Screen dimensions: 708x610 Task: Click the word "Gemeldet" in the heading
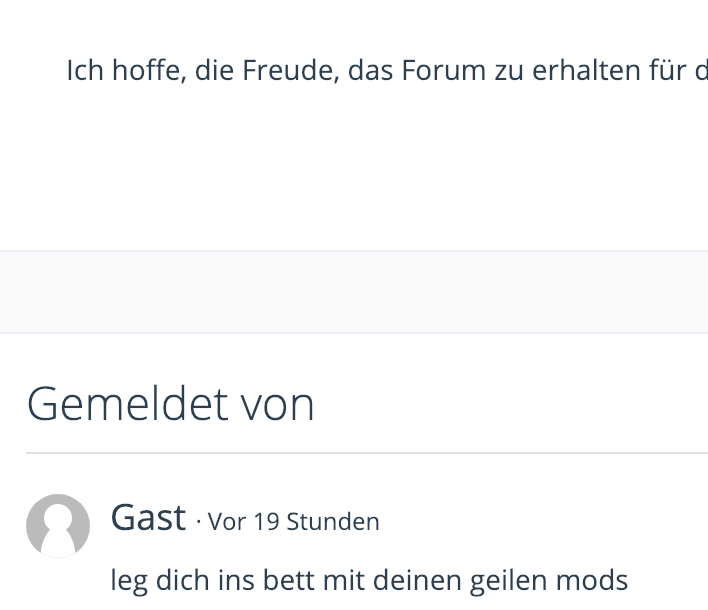127,404
